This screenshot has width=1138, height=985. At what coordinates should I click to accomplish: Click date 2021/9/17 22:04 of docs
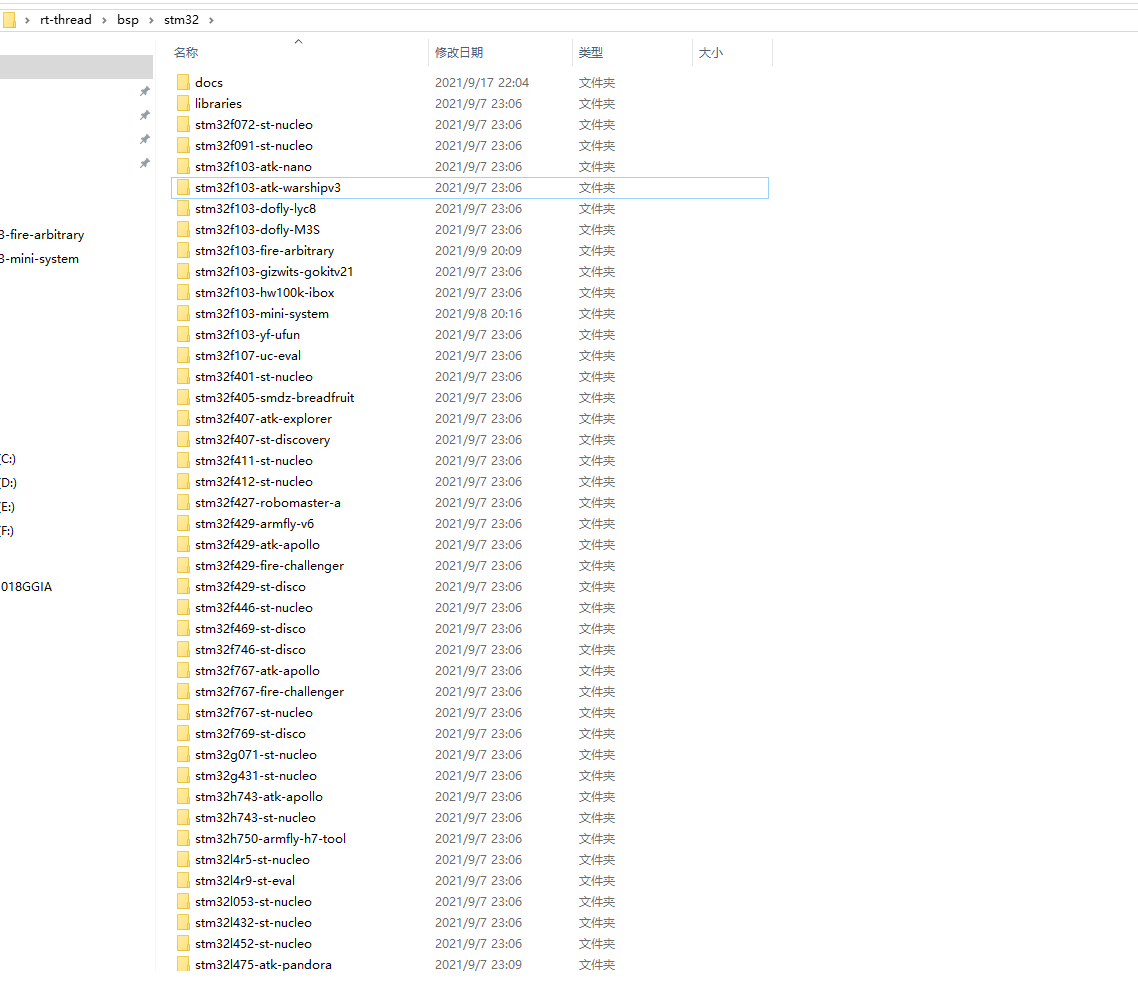482,83
